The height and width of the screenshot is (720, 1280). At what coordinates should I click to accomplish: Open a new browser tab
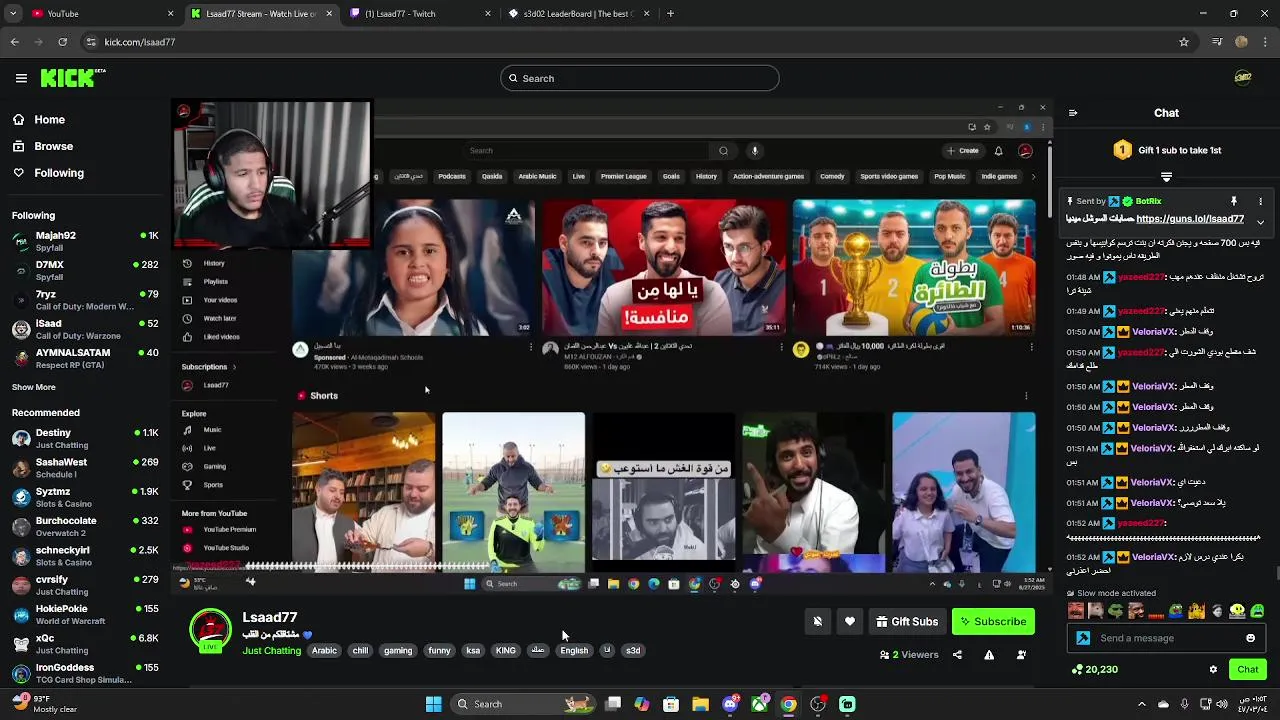670,14
